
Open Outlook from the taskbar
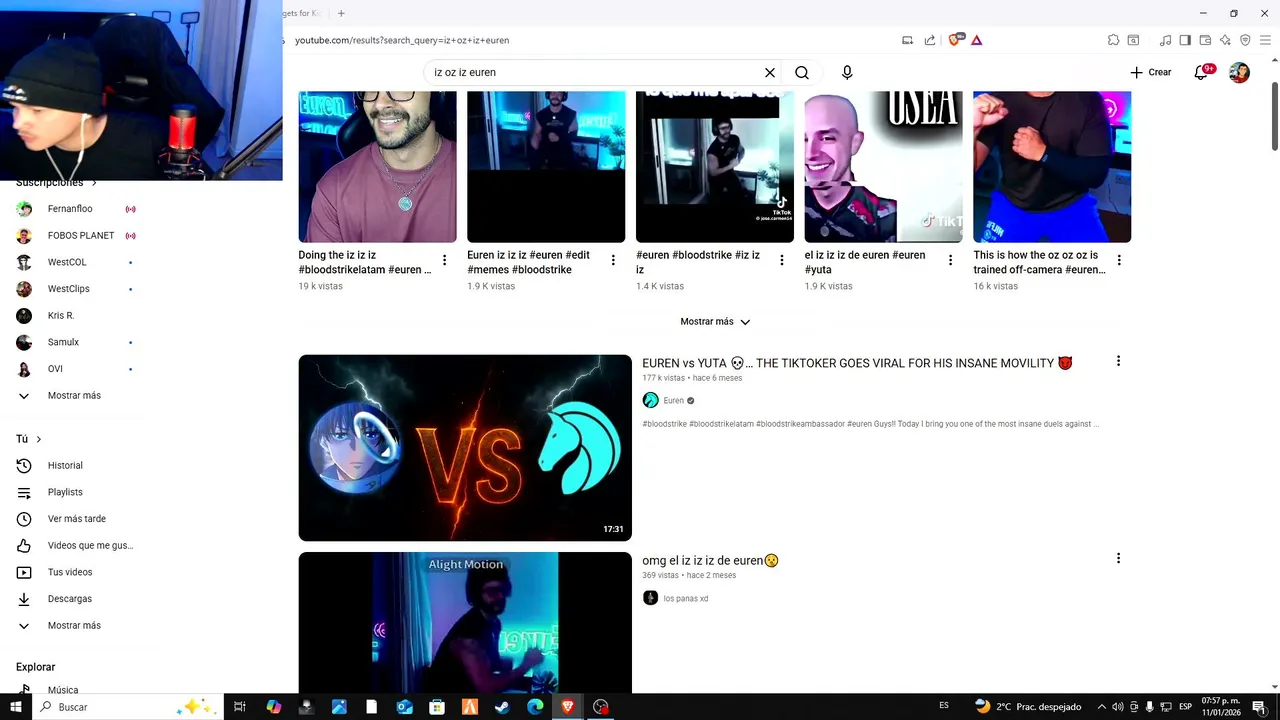coord(404,707)
